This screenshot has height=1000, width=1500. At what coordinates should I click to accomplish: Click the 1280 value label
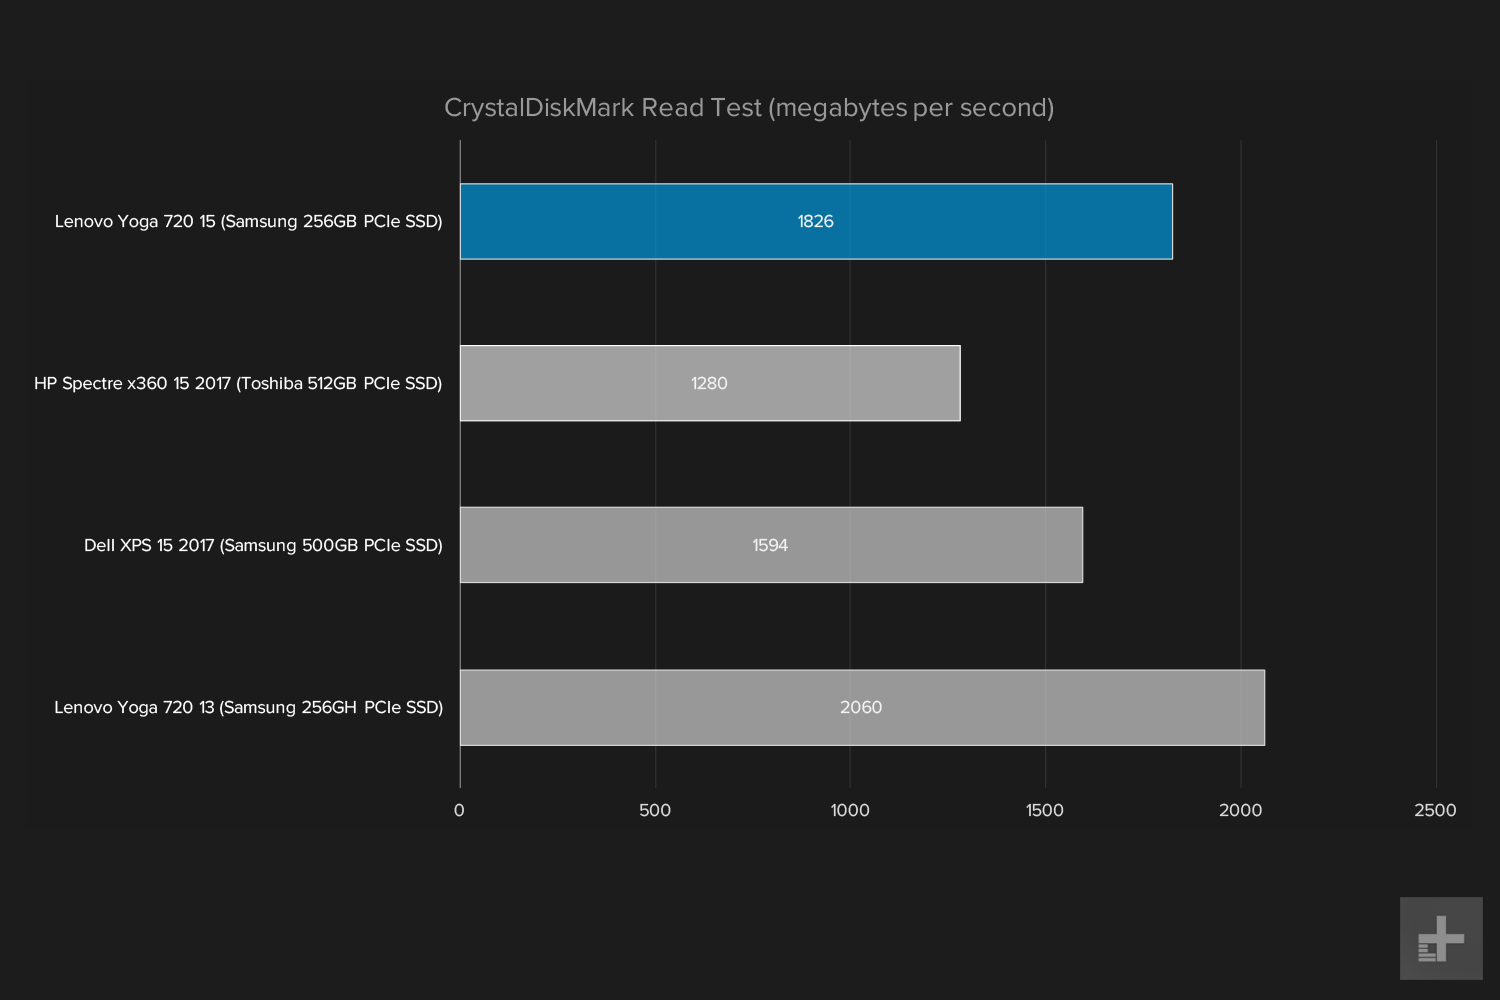[x=709, y=383]
